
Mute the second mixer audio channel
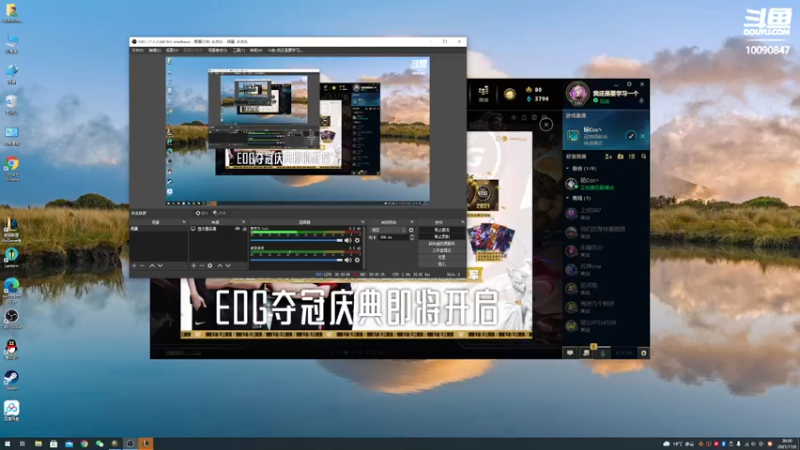(x=348, y=260)
